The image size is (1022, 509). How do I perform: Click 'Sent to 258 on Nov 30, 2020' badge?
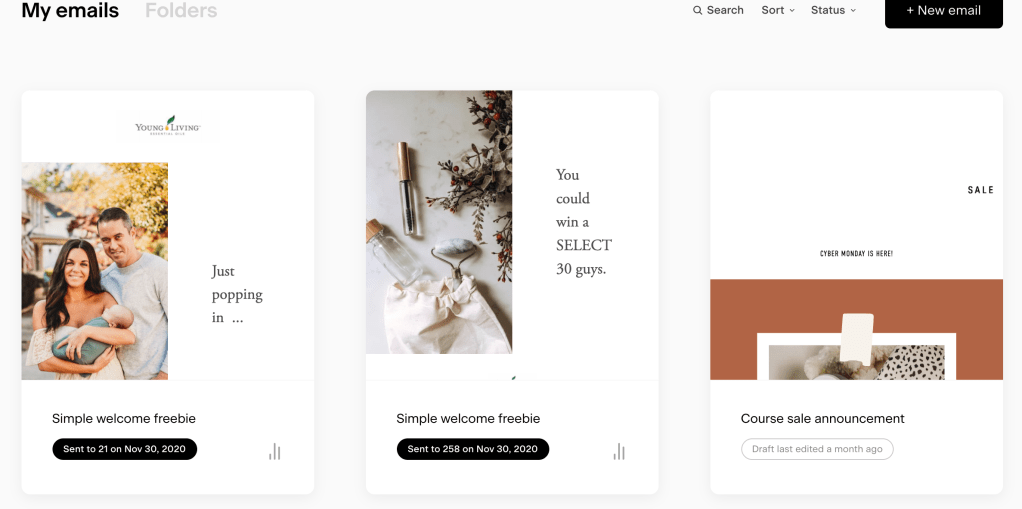472,449
